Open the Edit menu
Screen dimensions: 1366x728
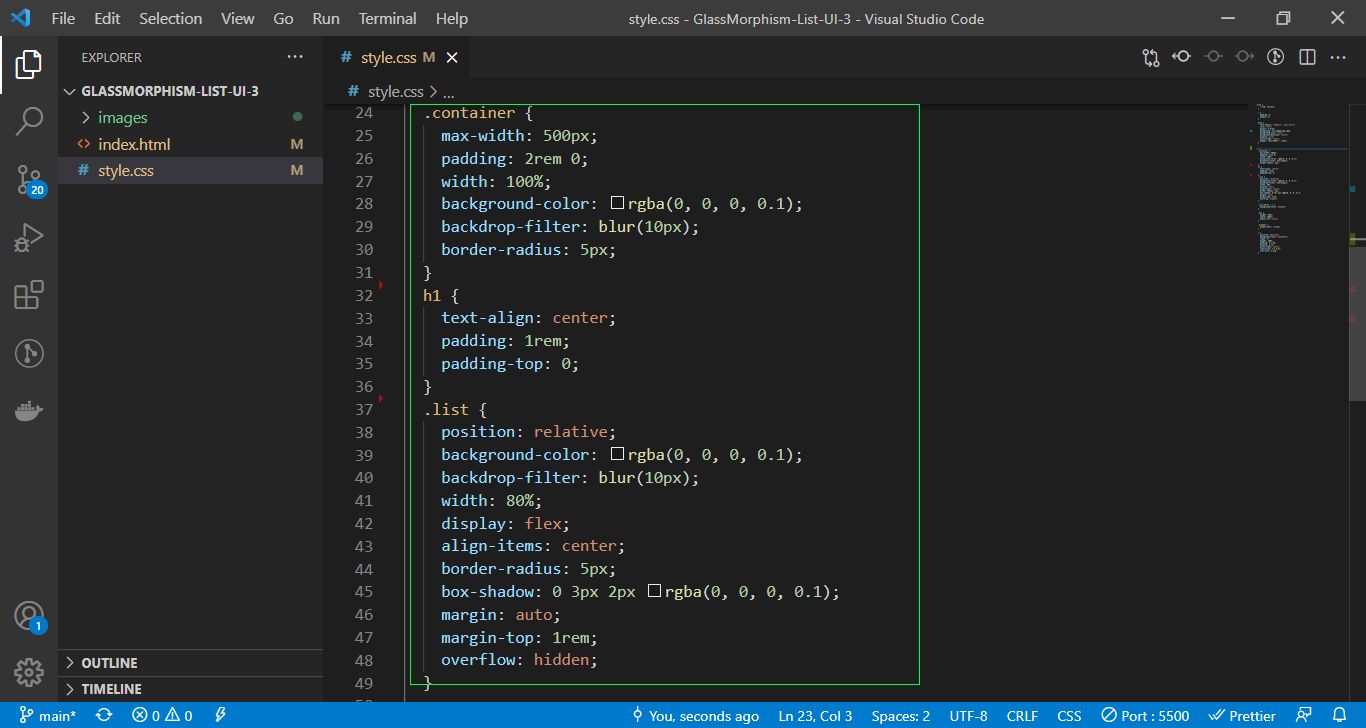click(x=107, y=18)
